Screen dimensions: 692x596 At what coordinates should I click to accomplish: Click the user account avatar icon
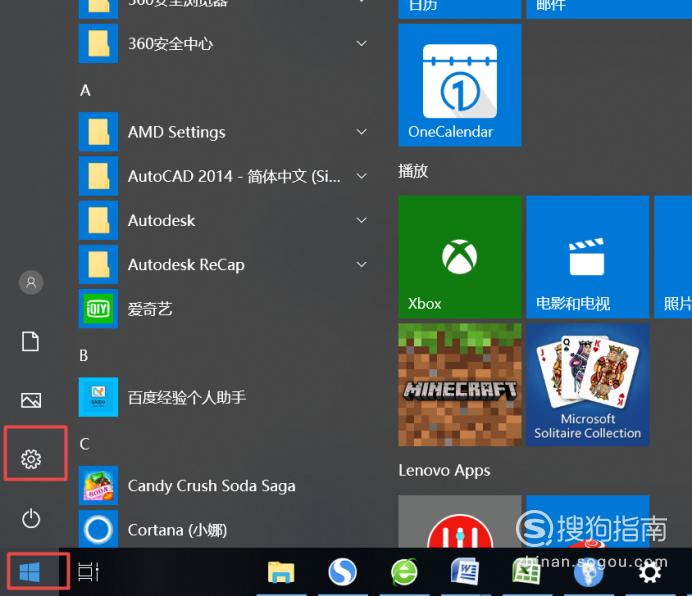tap(31, 282)
